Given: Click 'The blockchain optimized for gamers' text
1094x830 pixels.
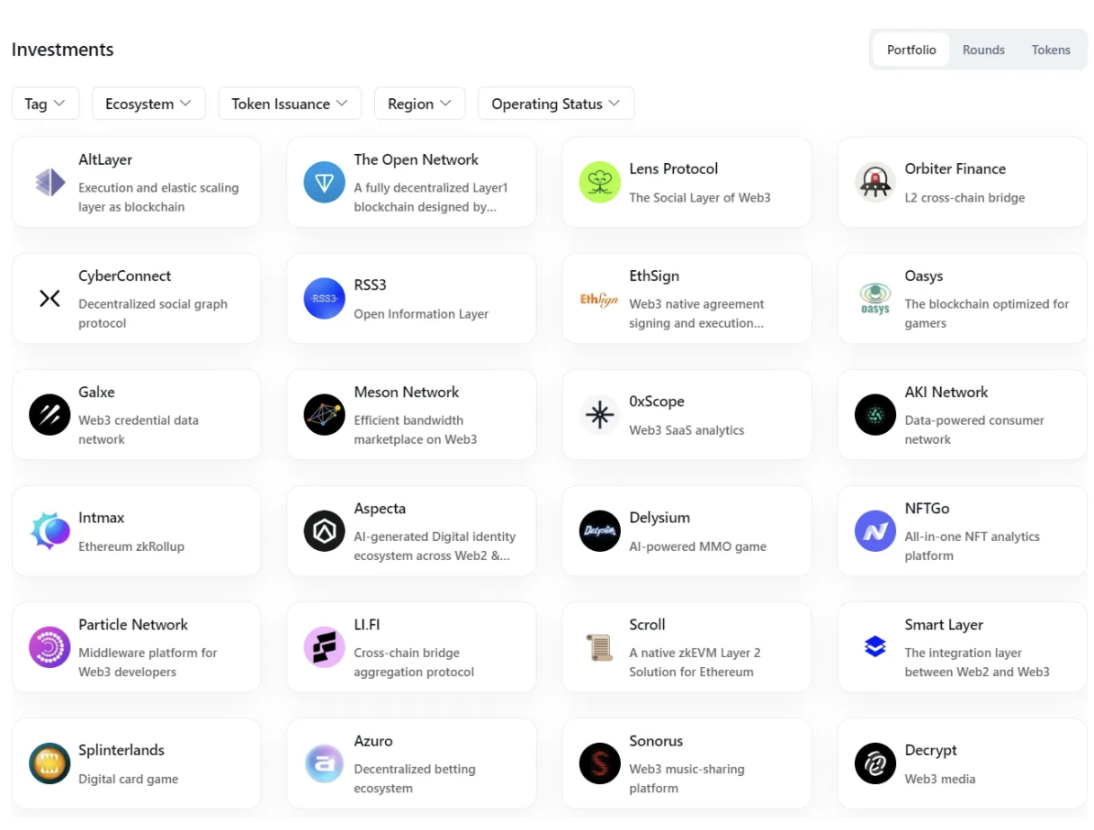Looking at the screenshot, I should [987, 313].
